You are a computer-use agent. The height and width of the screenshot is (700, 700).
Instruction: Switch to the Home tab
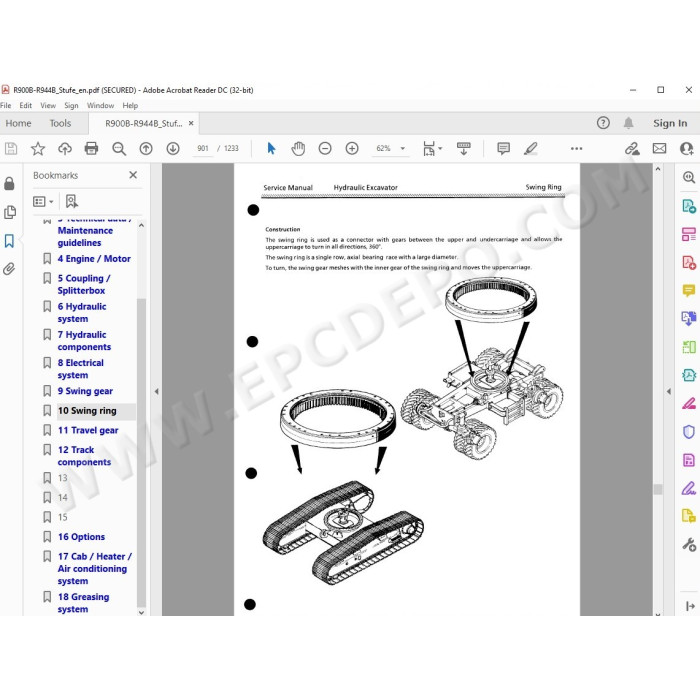(x=18, y=123)
